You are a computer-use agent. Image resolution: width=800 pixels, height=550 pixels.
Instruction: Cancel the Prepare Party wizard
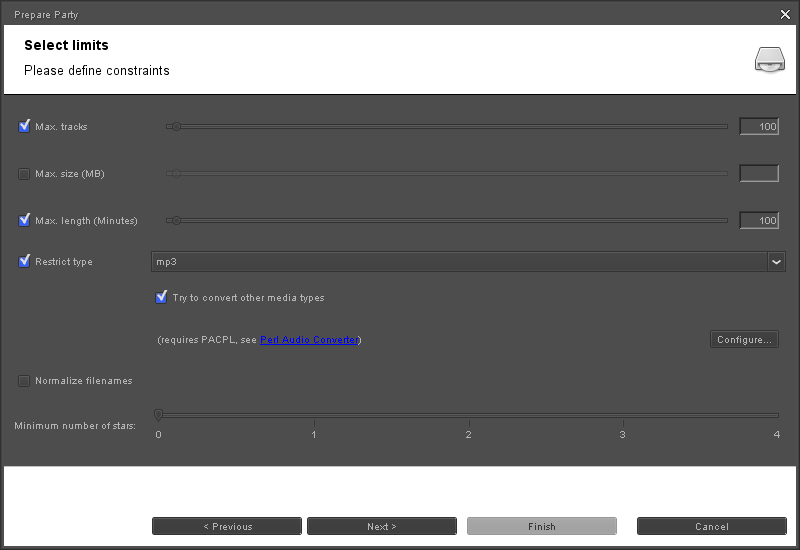point(712,527)
